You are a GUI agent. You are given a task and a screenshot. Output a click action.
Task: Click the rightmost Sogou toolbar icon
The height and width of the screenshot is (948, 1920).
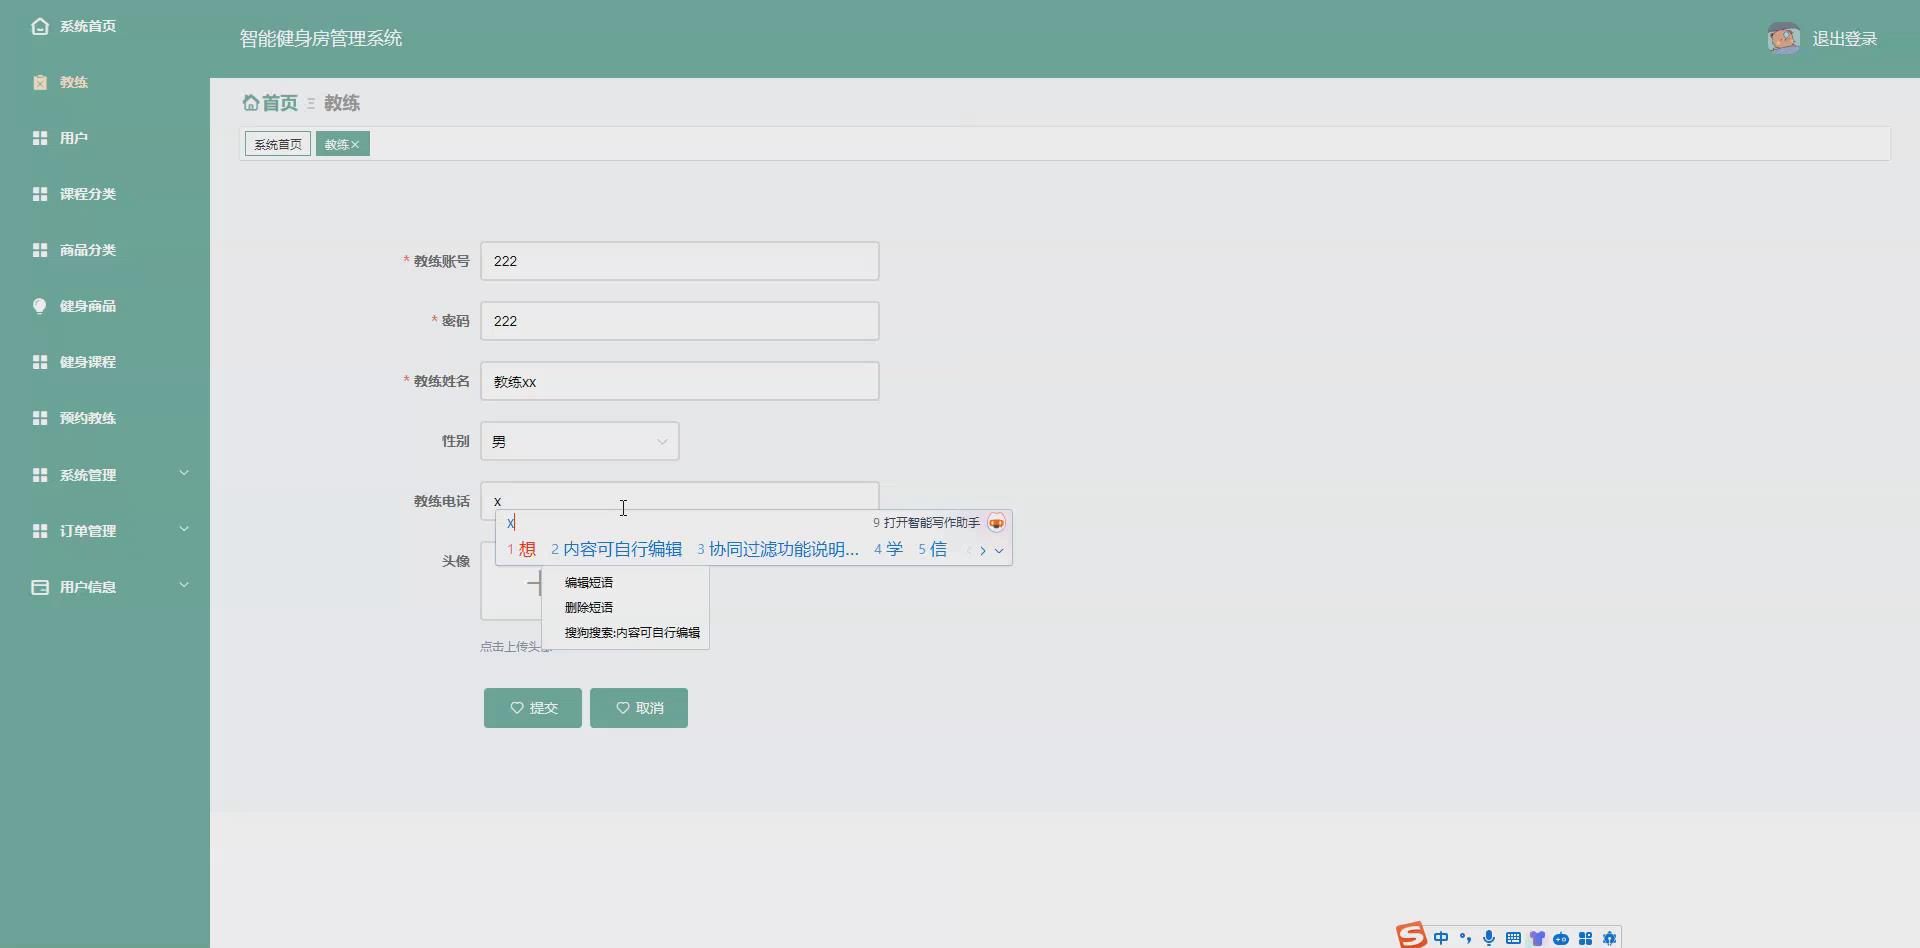tap(1609, 938)
